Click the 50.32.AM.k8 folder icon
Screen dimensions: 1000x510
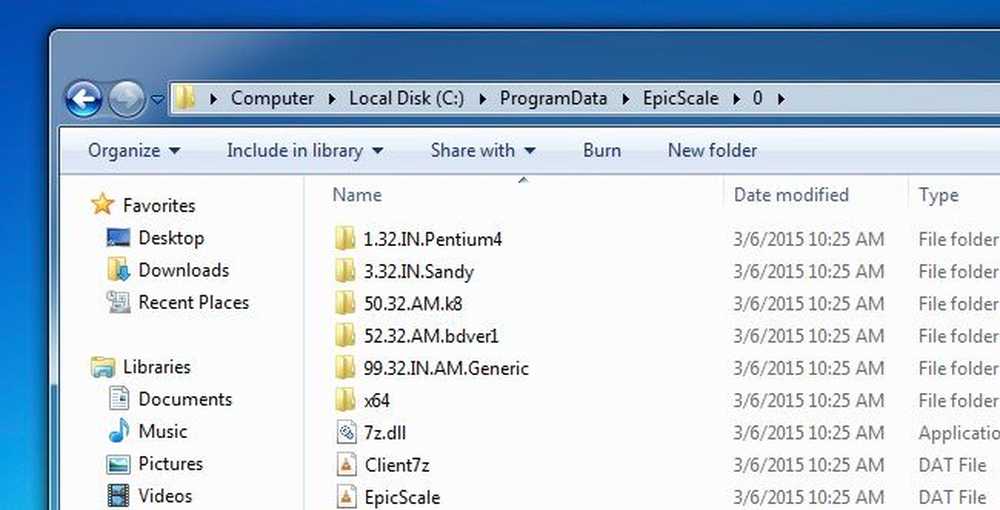point(345,303)
